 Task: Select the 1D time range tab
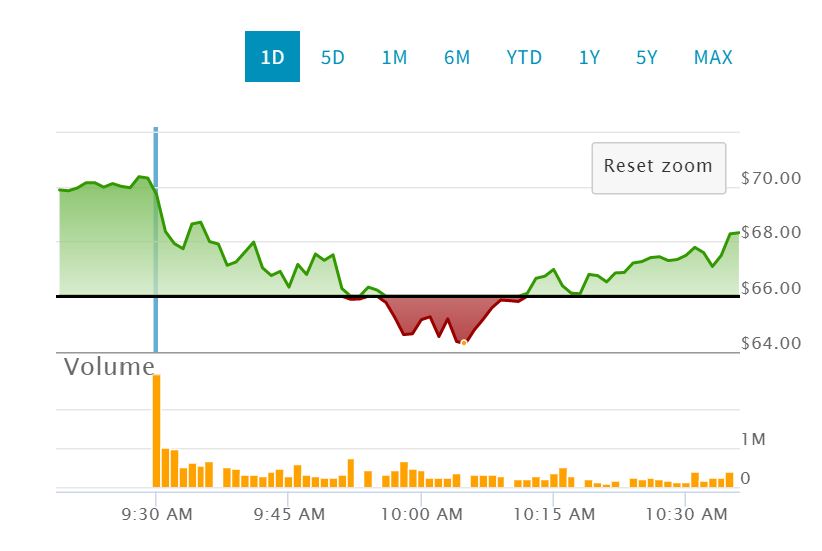click(x=272, y=57)
